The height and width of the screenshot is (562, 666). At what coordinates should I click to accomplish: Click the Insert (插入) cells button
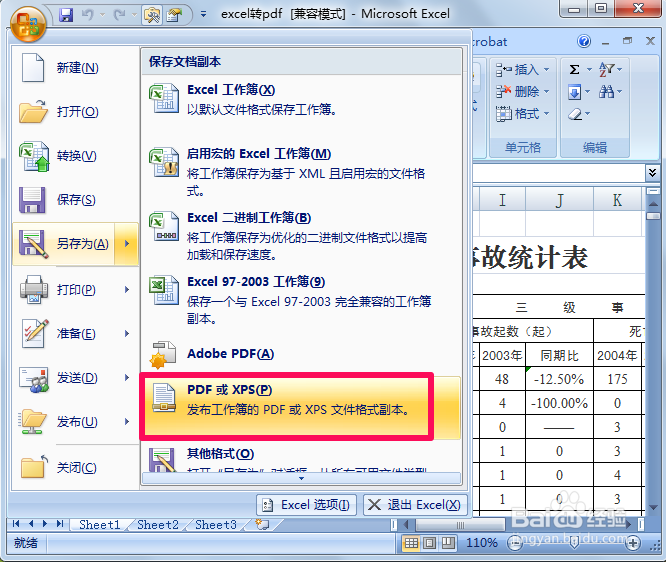(518, 69)
